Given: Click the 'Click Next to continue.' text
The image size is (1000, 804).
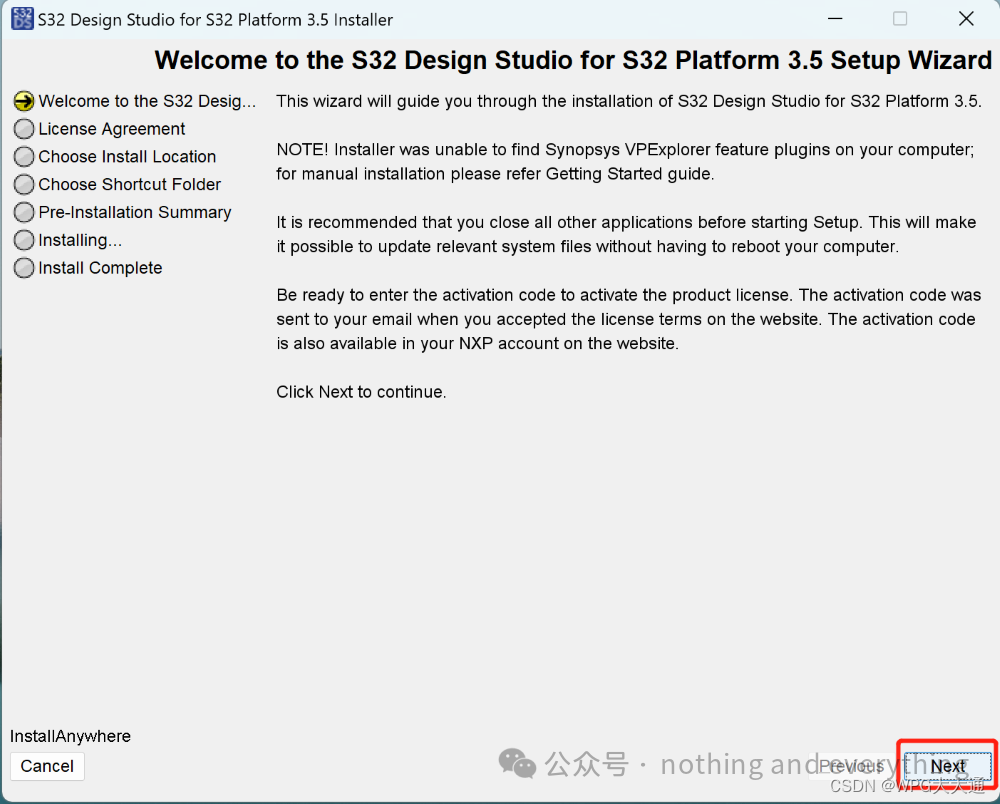Looking at the screenshot, I should [x=361, y=391].
